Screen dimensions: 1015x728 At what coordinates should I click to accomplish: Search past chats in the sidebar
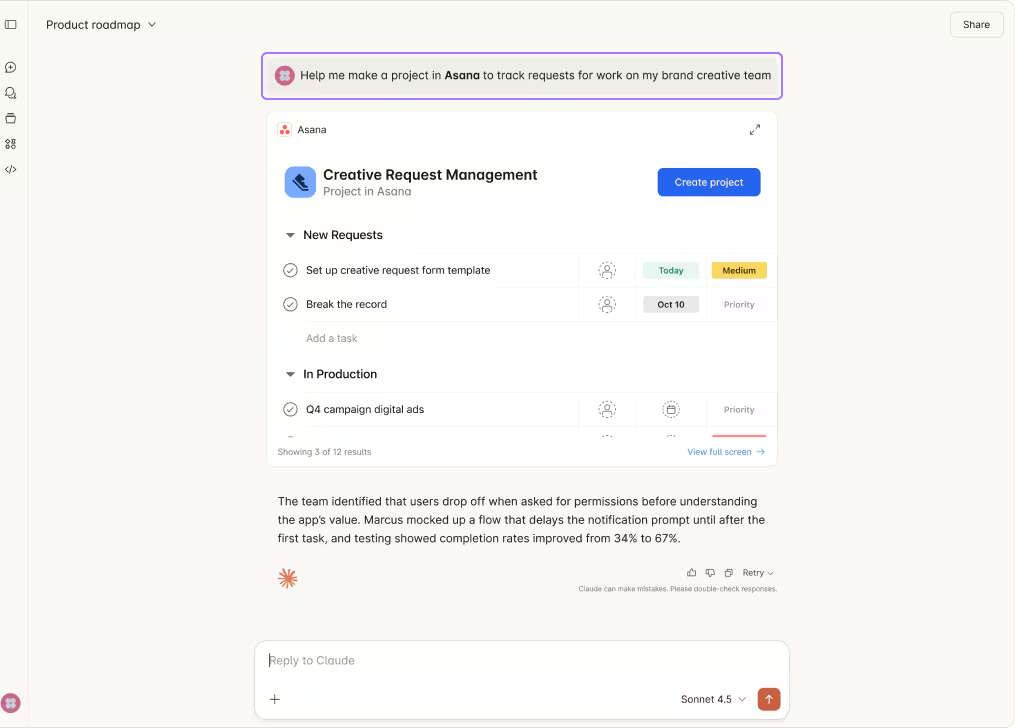coord(11,92)
